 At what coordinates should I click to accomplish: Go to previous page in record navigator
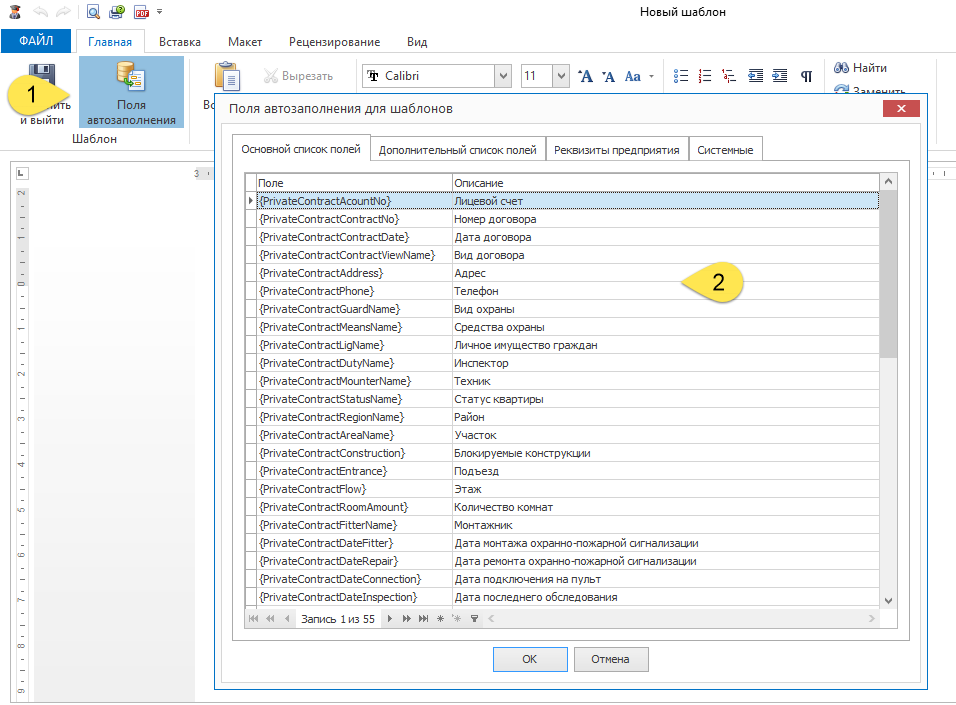point(270,618)
